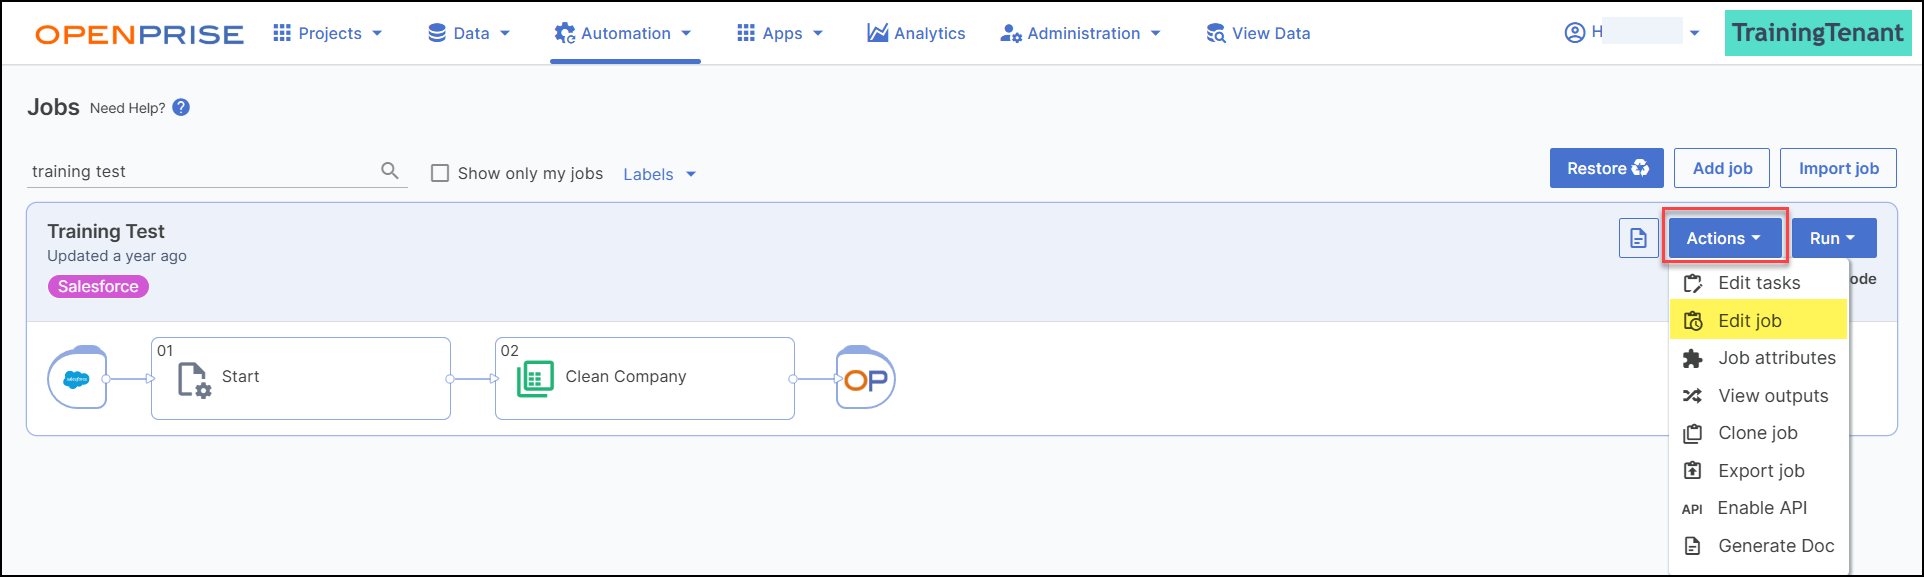Click the Need Help question mark icon

pos(181,108)
